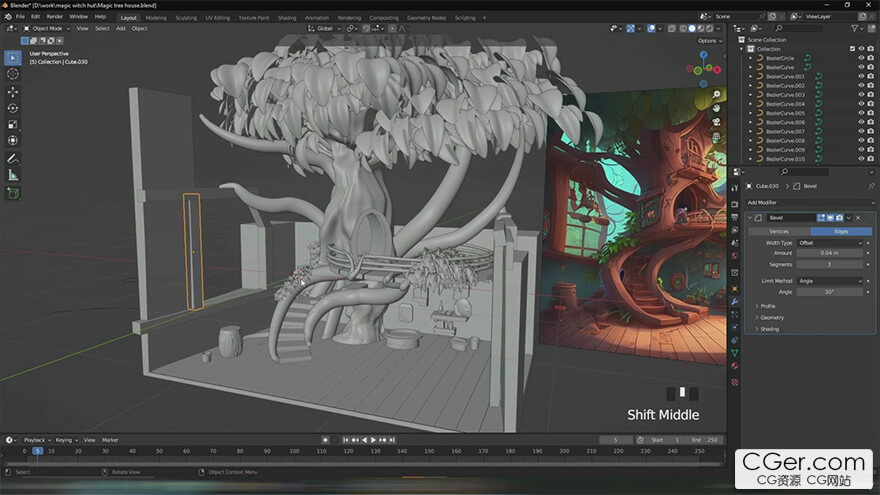Screen dimensions: 880x495
Task: Uncheck the Collection exclude checkbox
Action: tap(852, 49)
